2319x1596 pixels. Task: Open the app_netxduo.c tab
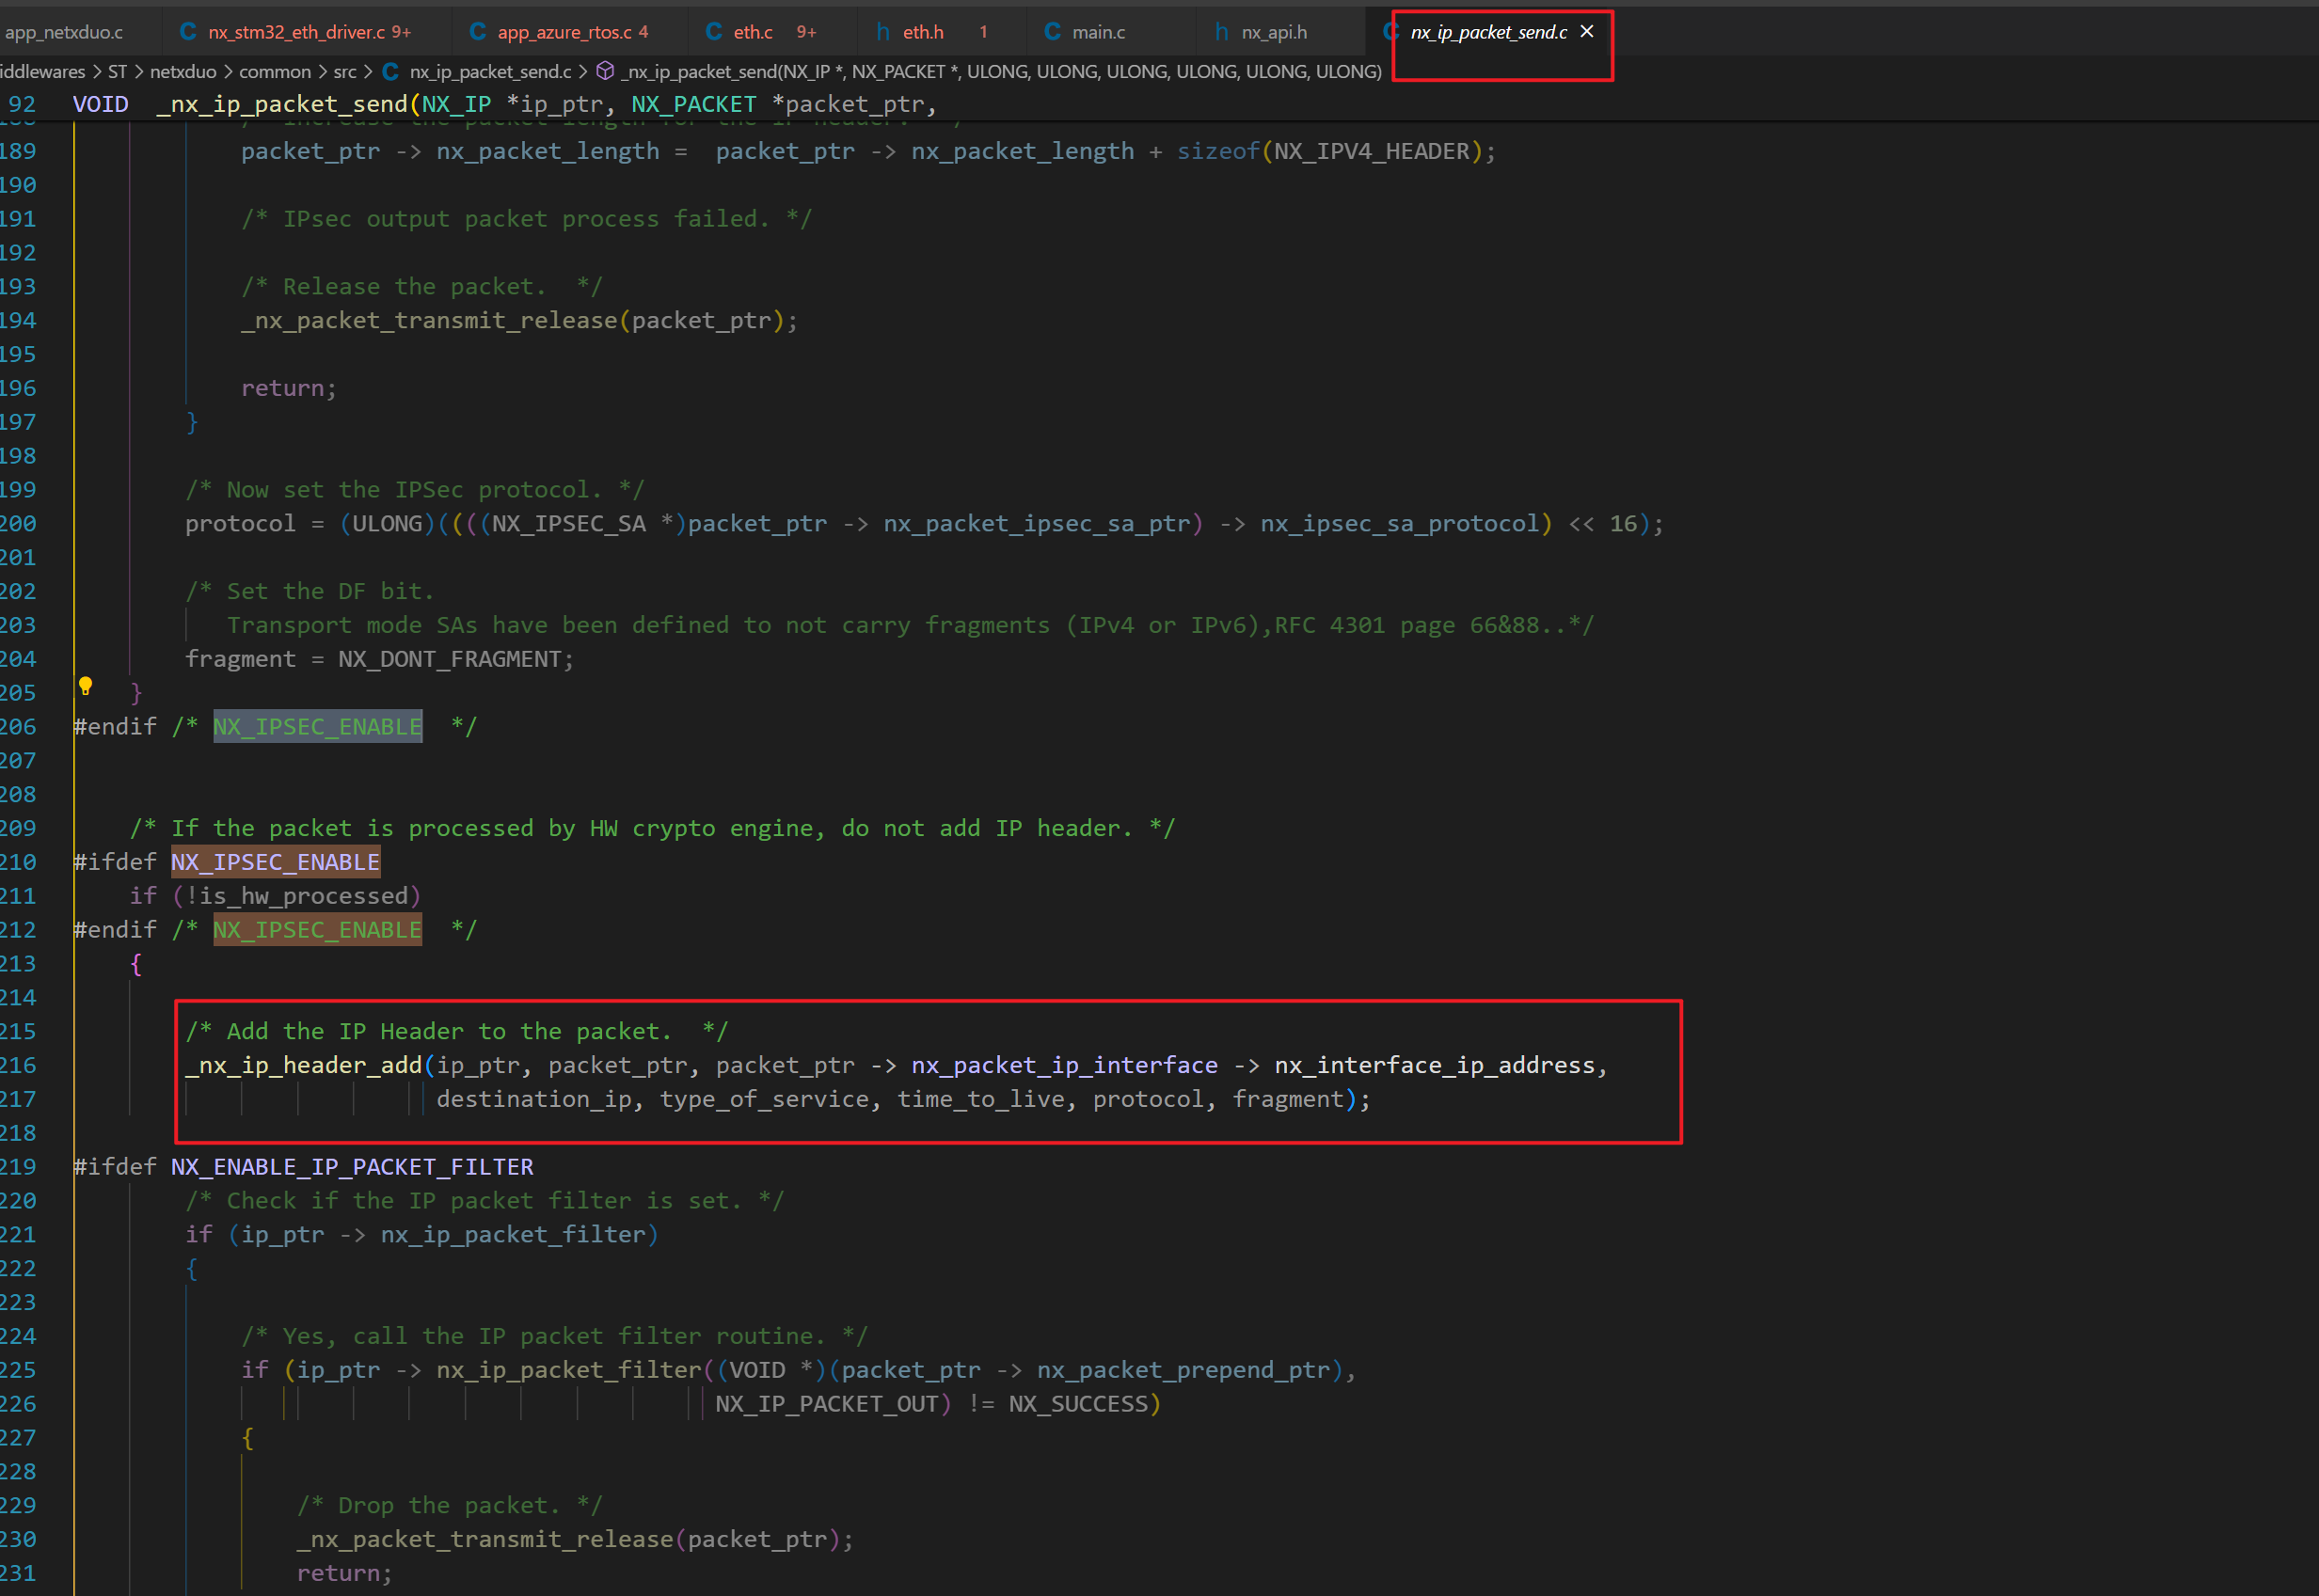tap(64, 32)
